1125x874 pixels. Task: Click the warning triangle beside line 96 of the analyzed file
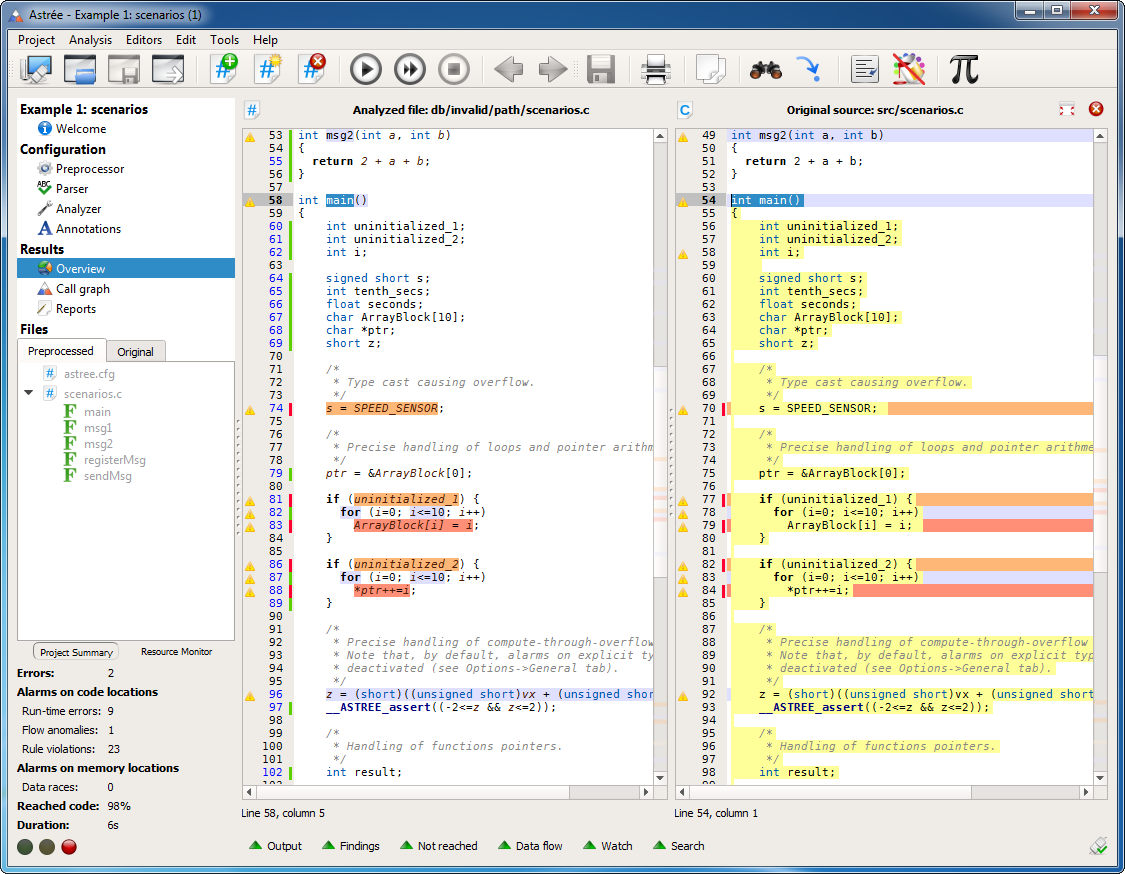tap(250, 695)
